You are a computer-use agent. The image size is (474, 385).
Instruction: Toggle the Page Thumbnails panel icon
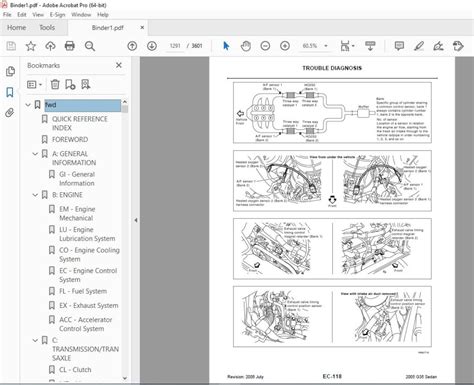(x=10, y=71)
